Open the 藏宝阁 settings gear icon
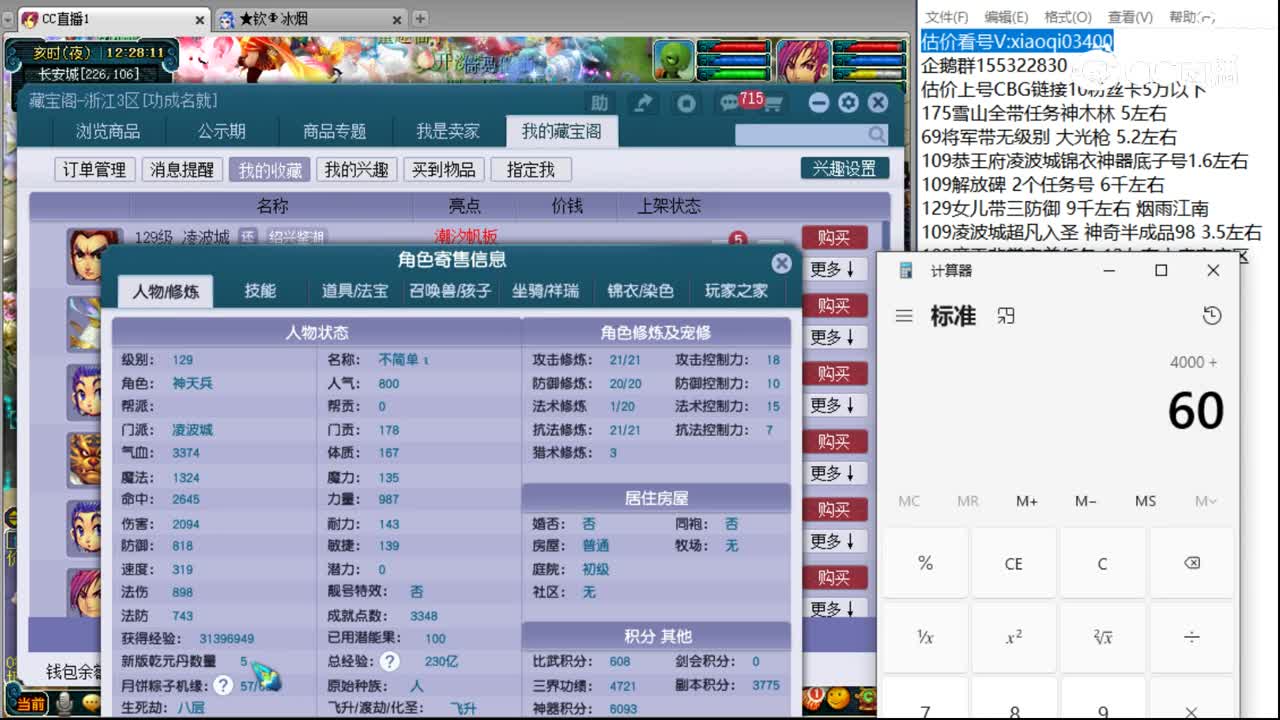 [x=847, y=101]
